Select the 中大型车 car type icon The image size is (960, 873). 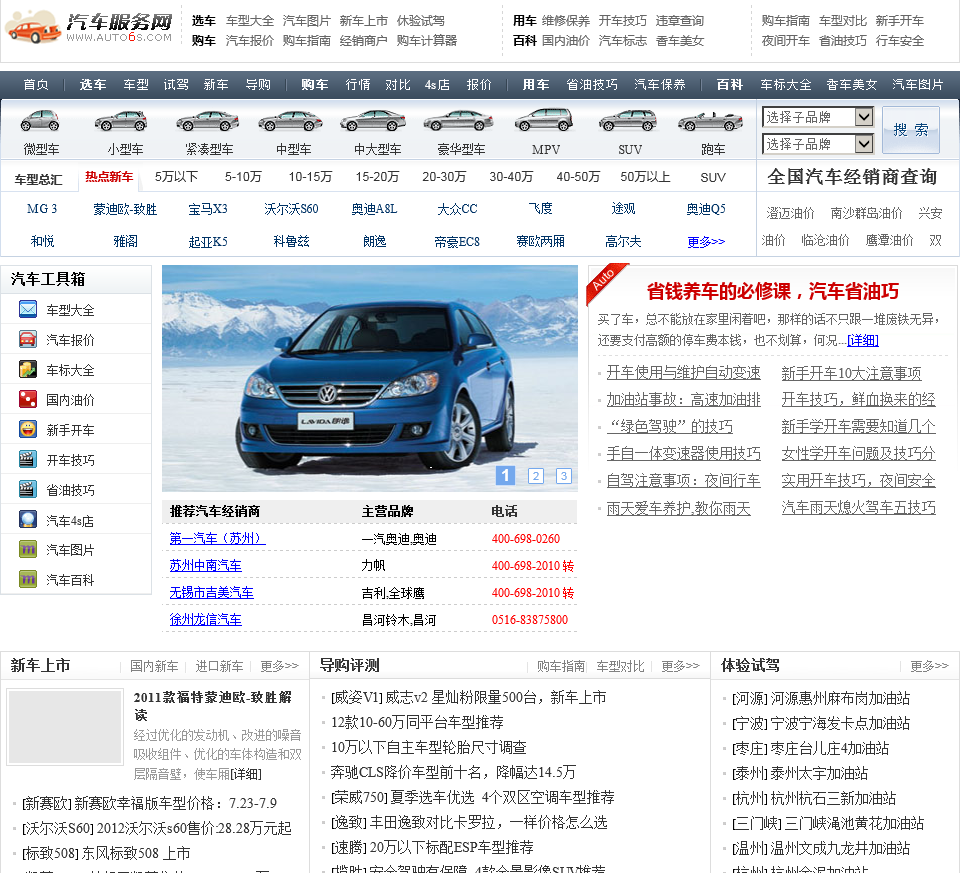(x=373, y=121)
